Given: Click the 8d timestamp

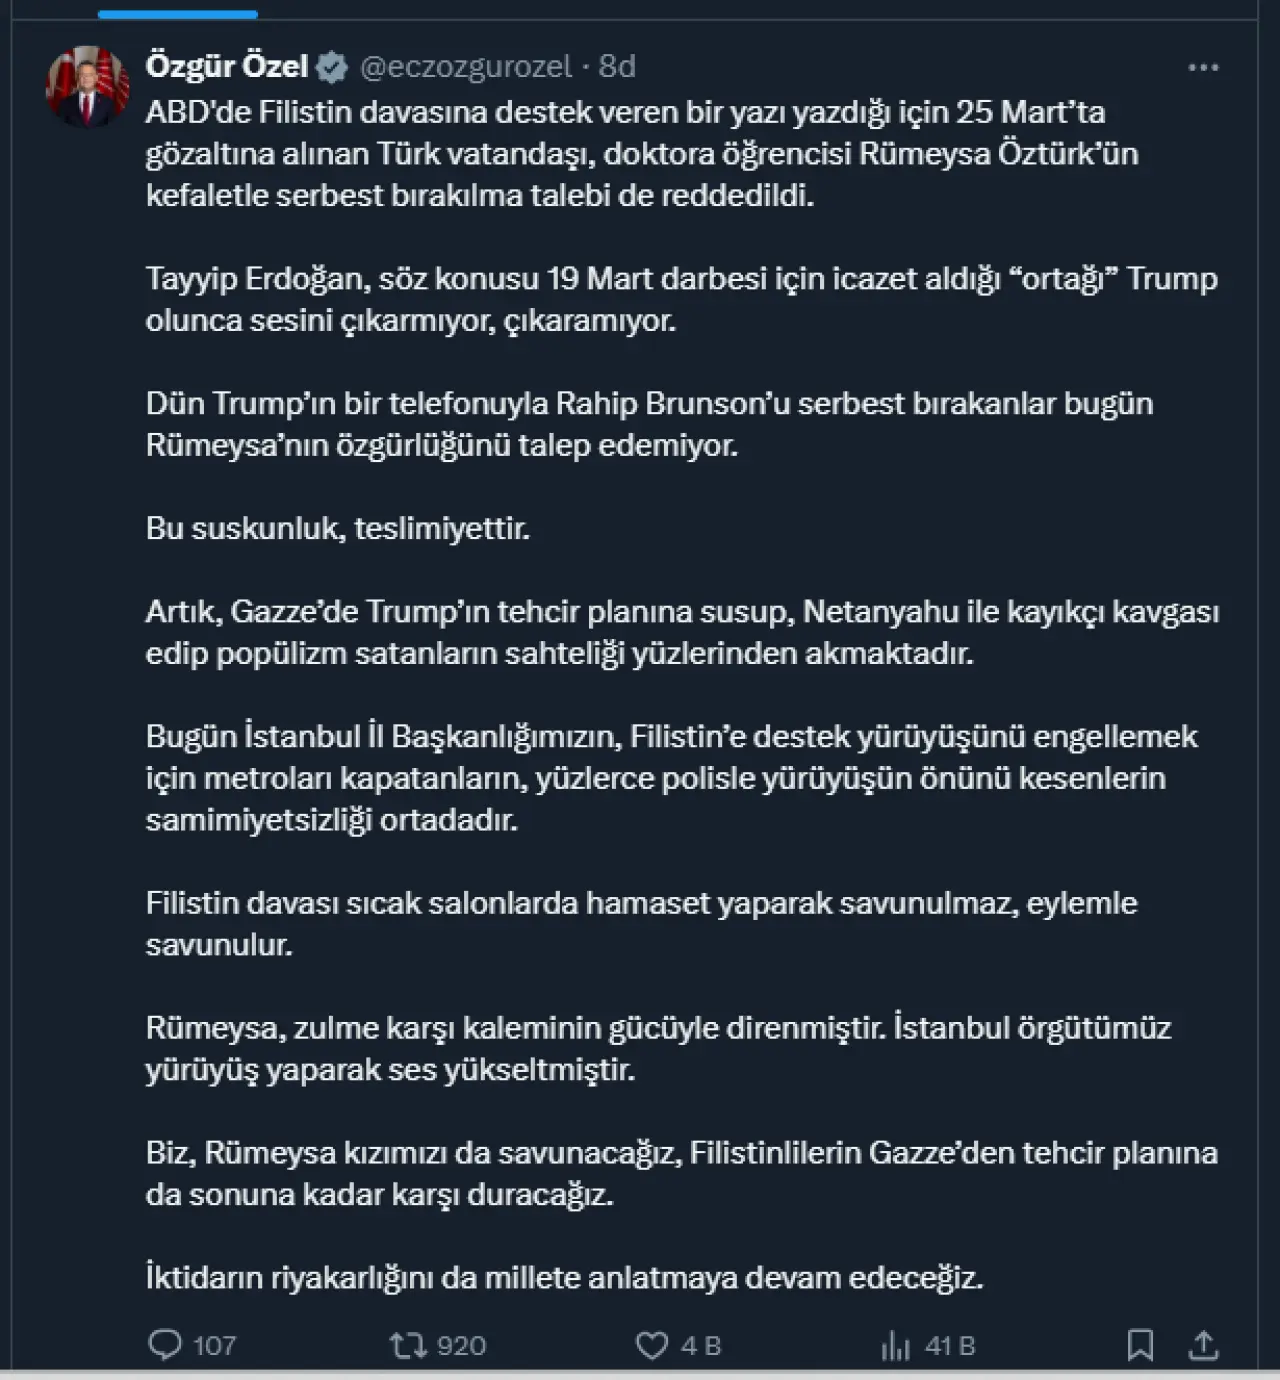Looking at the screenshot, I should [x=617, y=66].
